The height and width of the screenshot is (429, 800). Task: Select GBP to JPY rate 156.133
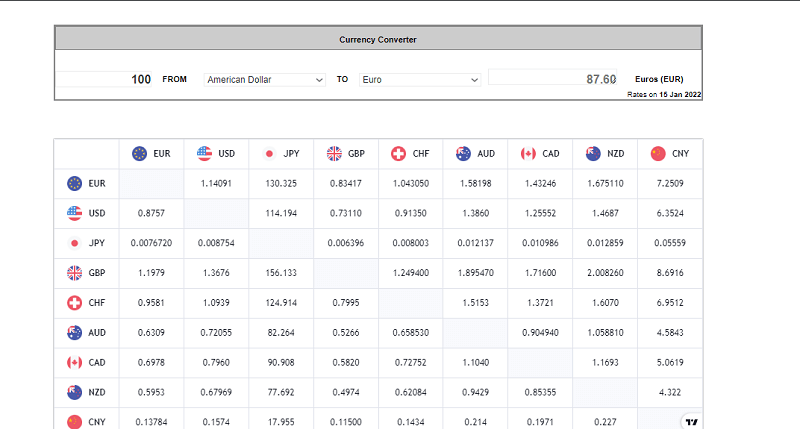tap(281, 273)
